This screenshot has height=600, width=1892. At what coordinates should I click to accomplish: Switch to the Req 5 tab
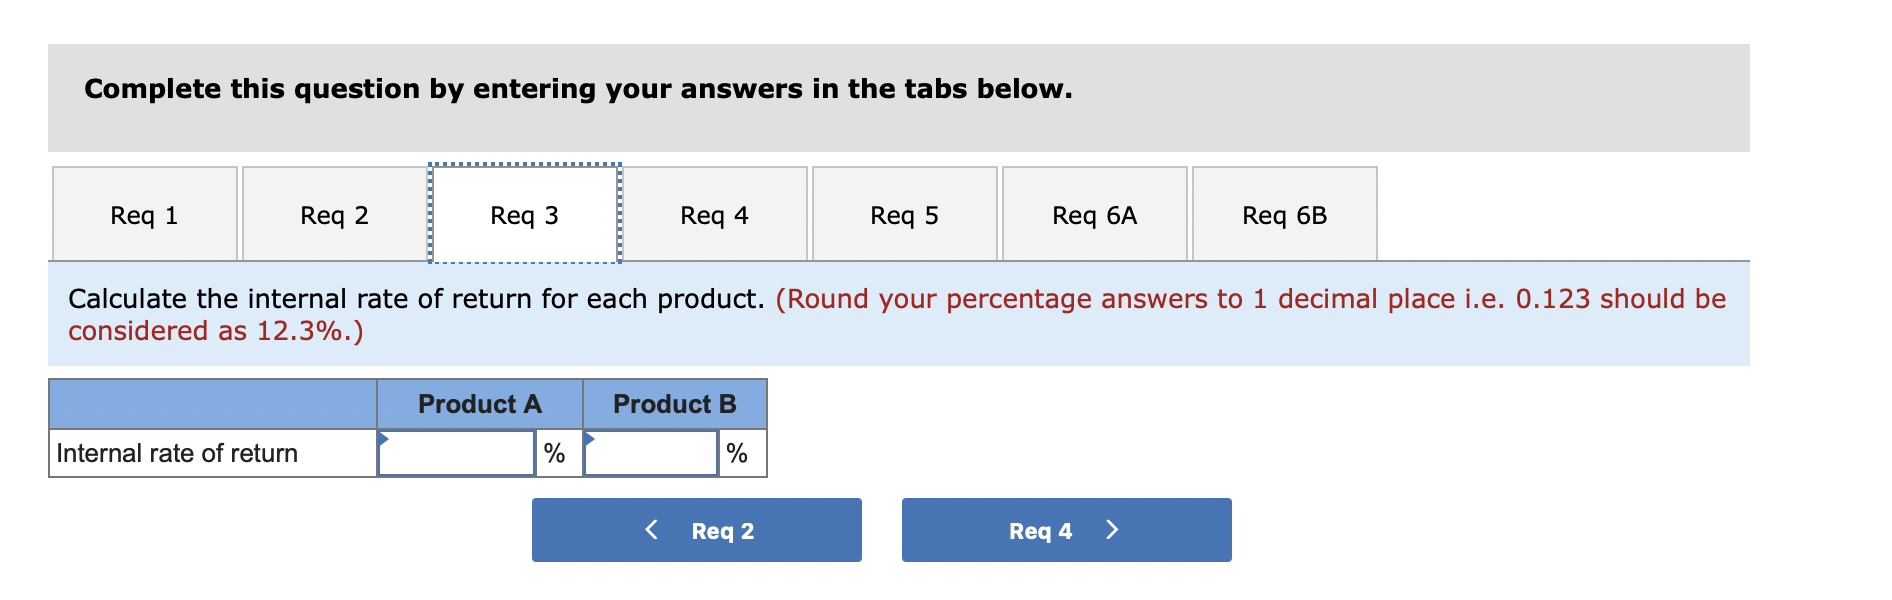(904, 214)
